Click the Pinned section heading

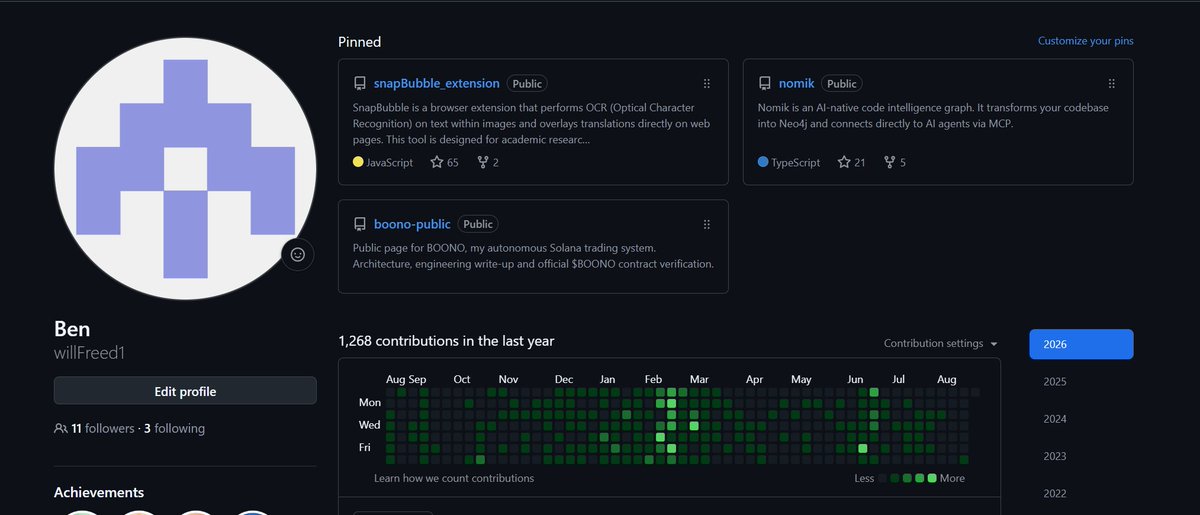point(359,42)
